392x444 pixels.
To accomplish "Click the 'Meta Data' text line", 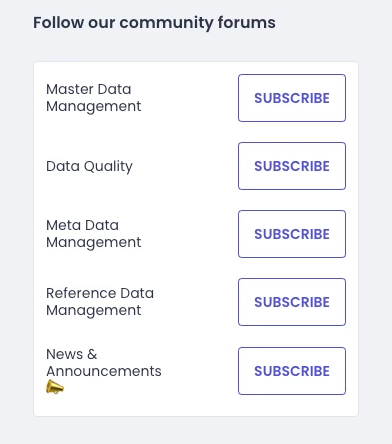I will click(82, 225).
